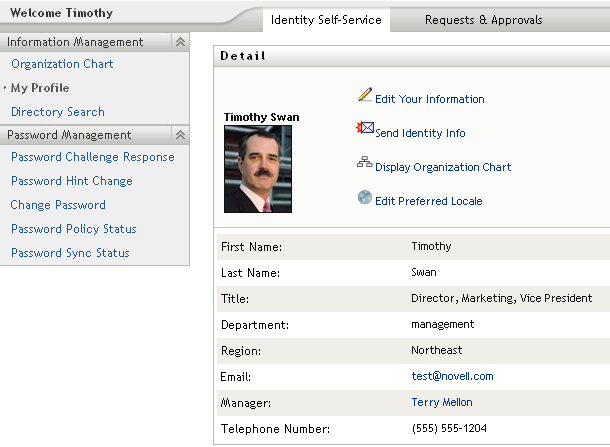Open manager Terry Mellon's profile
610x447 pixels.
[x=442, y=402]
